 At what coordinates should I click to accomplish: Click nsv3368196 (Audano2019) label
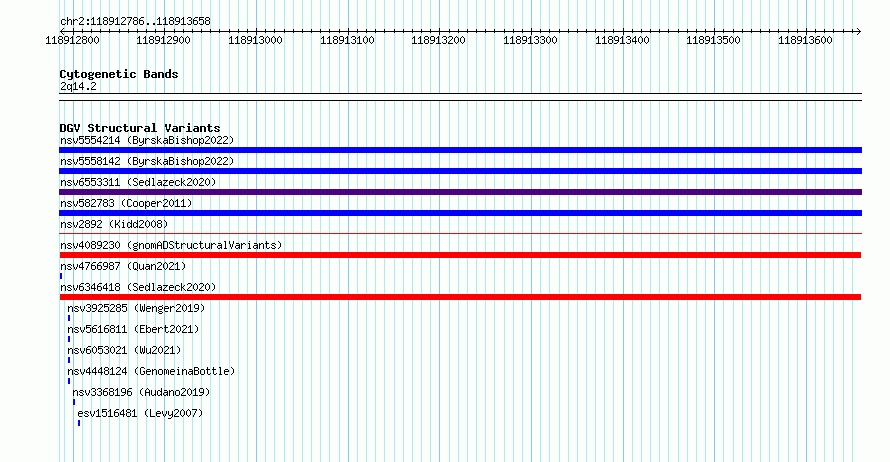[141, 392]
